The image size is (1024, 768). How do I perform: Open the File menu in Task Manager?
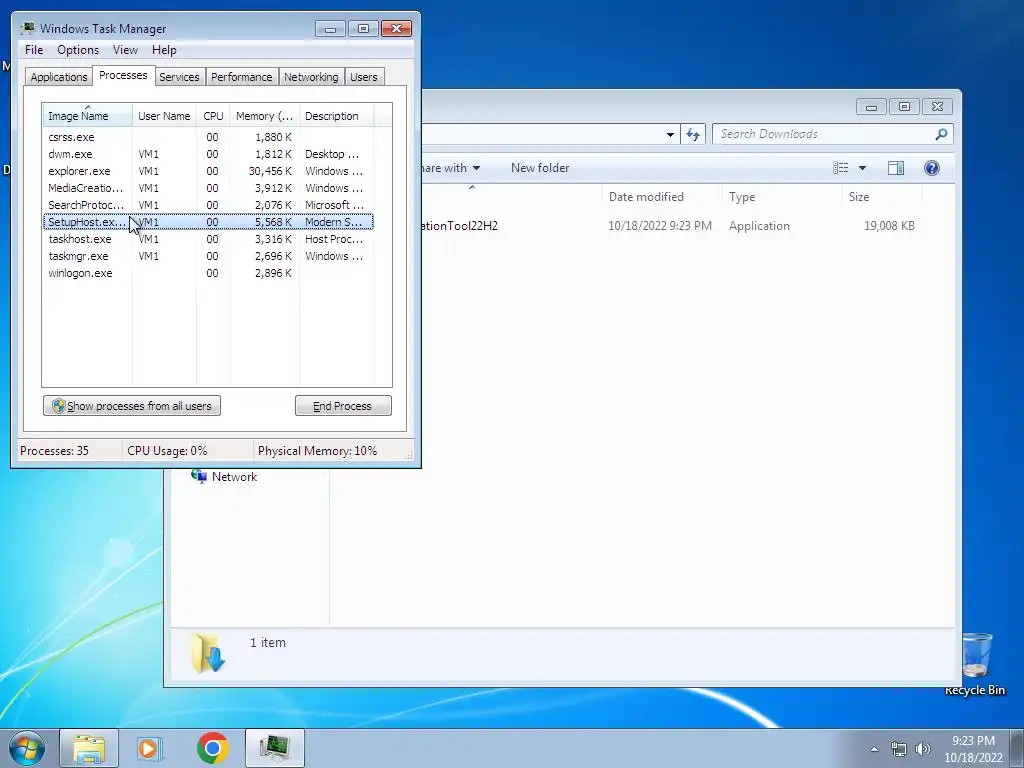[34, 50]
